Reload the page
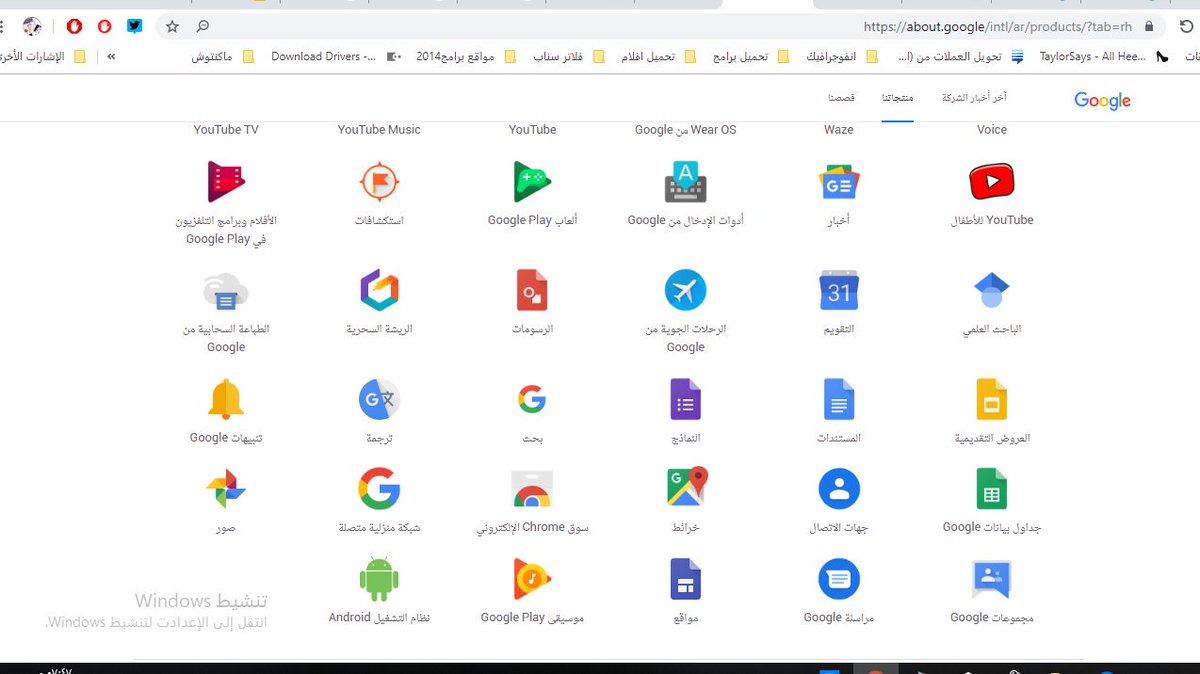 (x=1187, y=27)
